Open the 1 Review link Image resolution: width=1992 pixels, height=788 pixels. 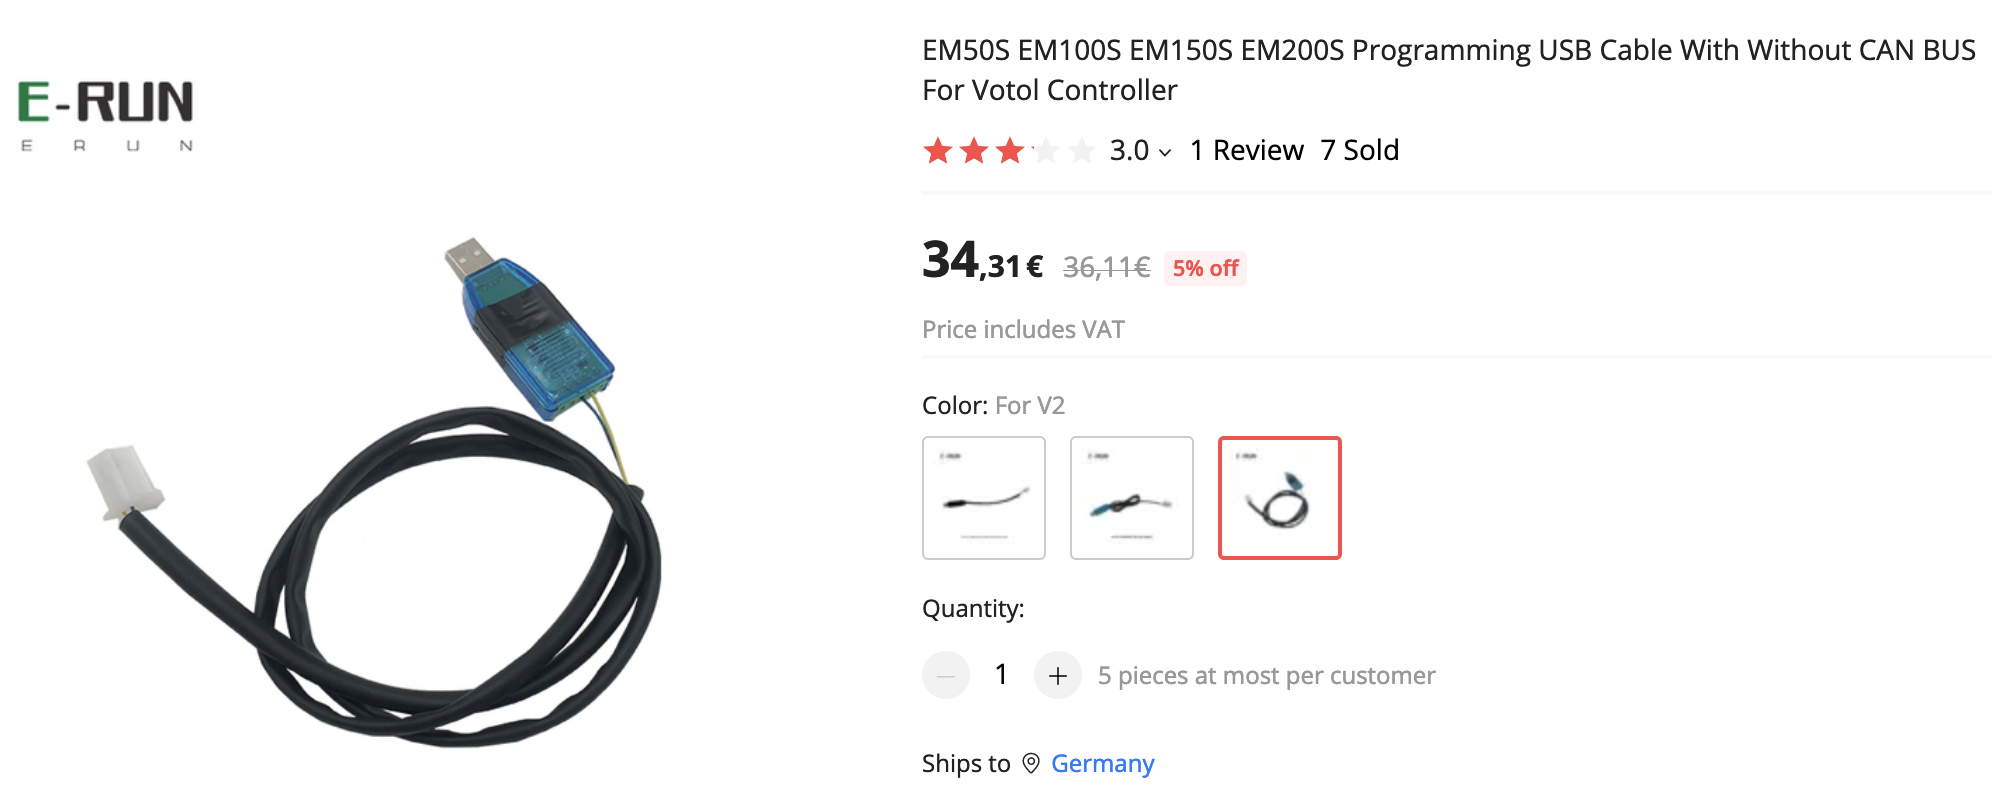(1247, 151)
